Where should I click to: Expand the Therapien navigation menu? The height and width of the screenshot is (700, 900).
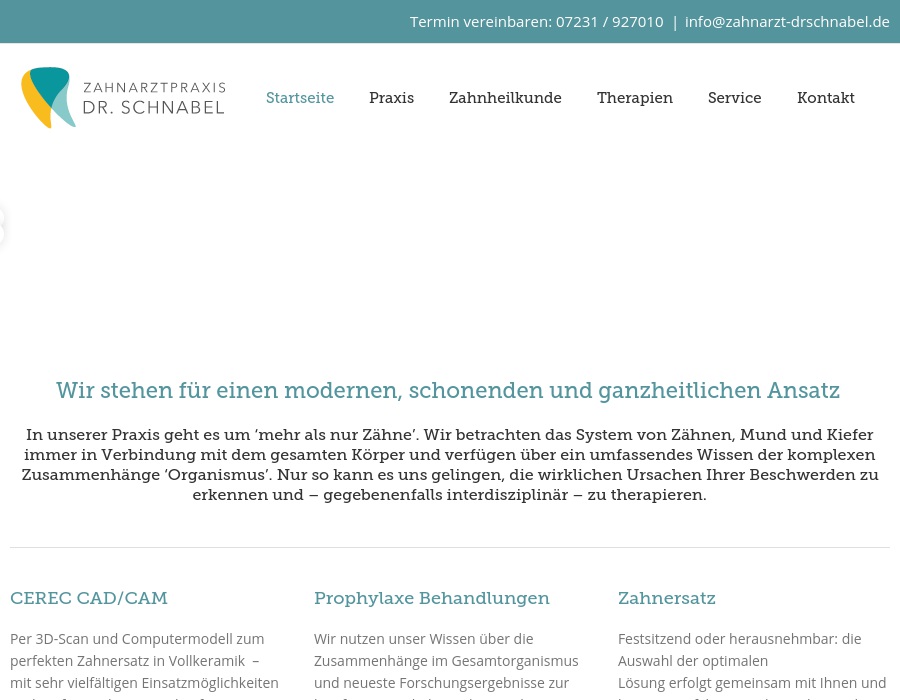pyautogui.click(x=634, y=97)
